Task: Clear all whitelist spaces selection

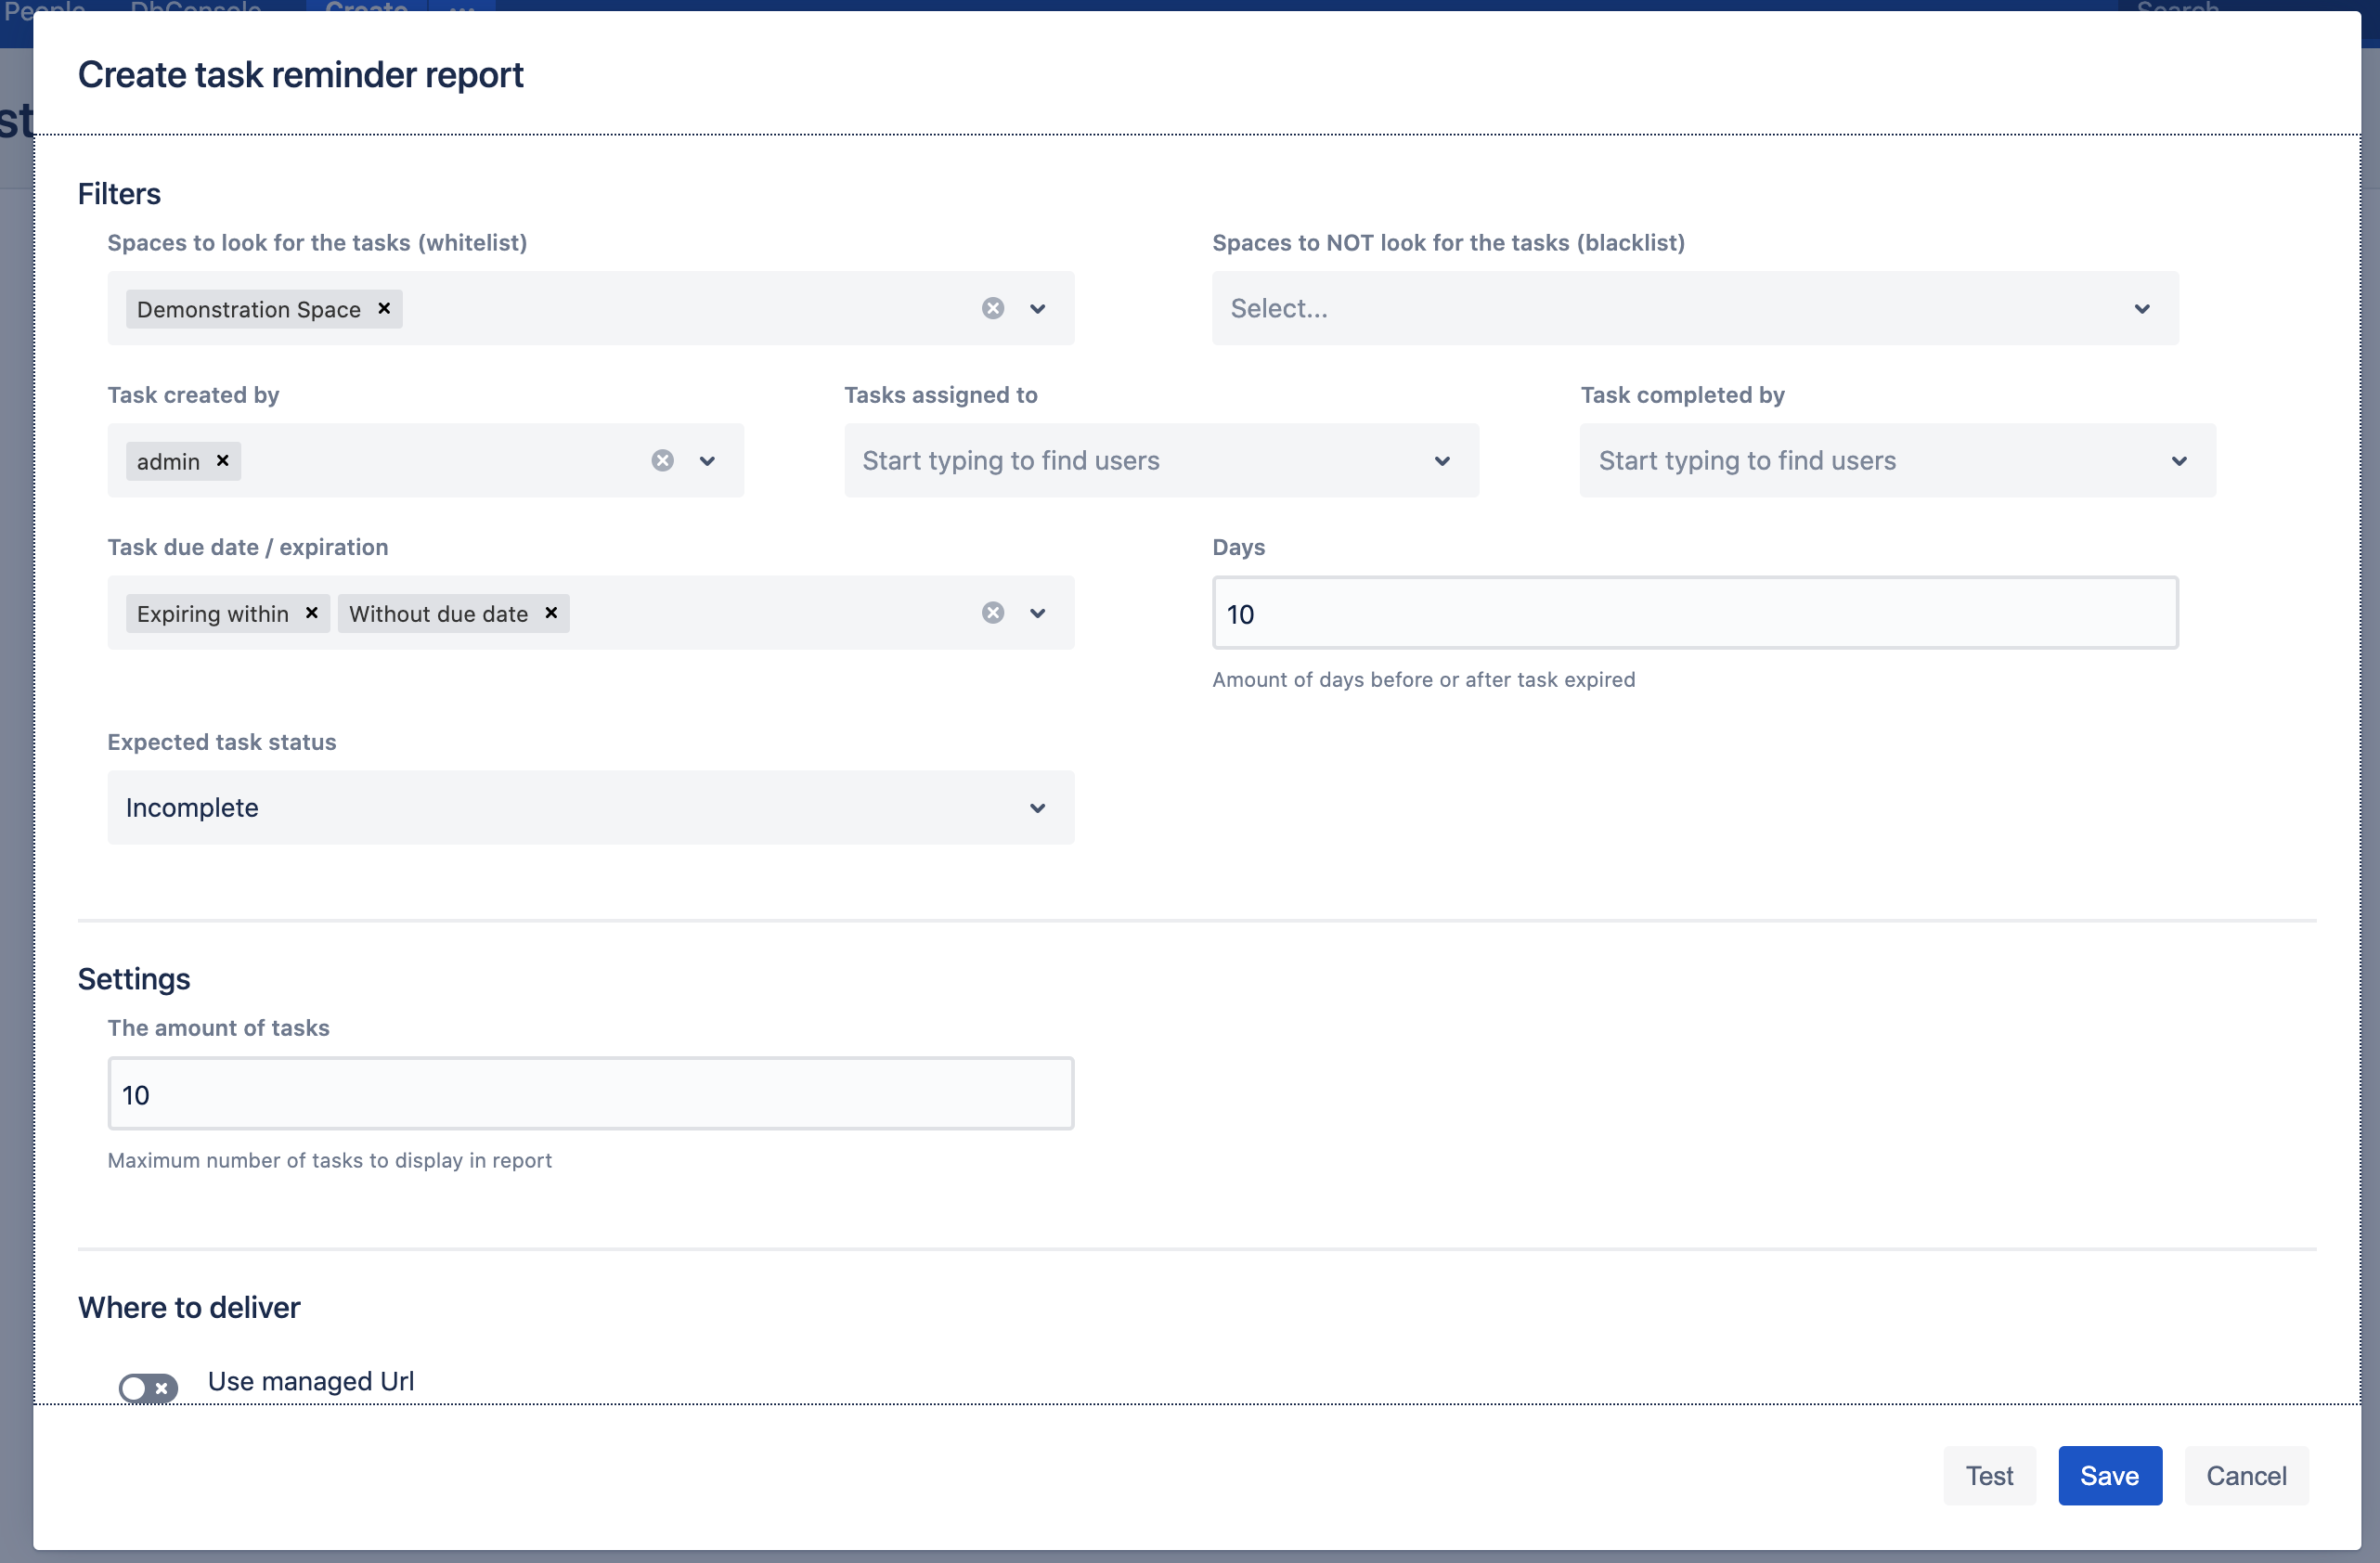Action: click(992, 309)
